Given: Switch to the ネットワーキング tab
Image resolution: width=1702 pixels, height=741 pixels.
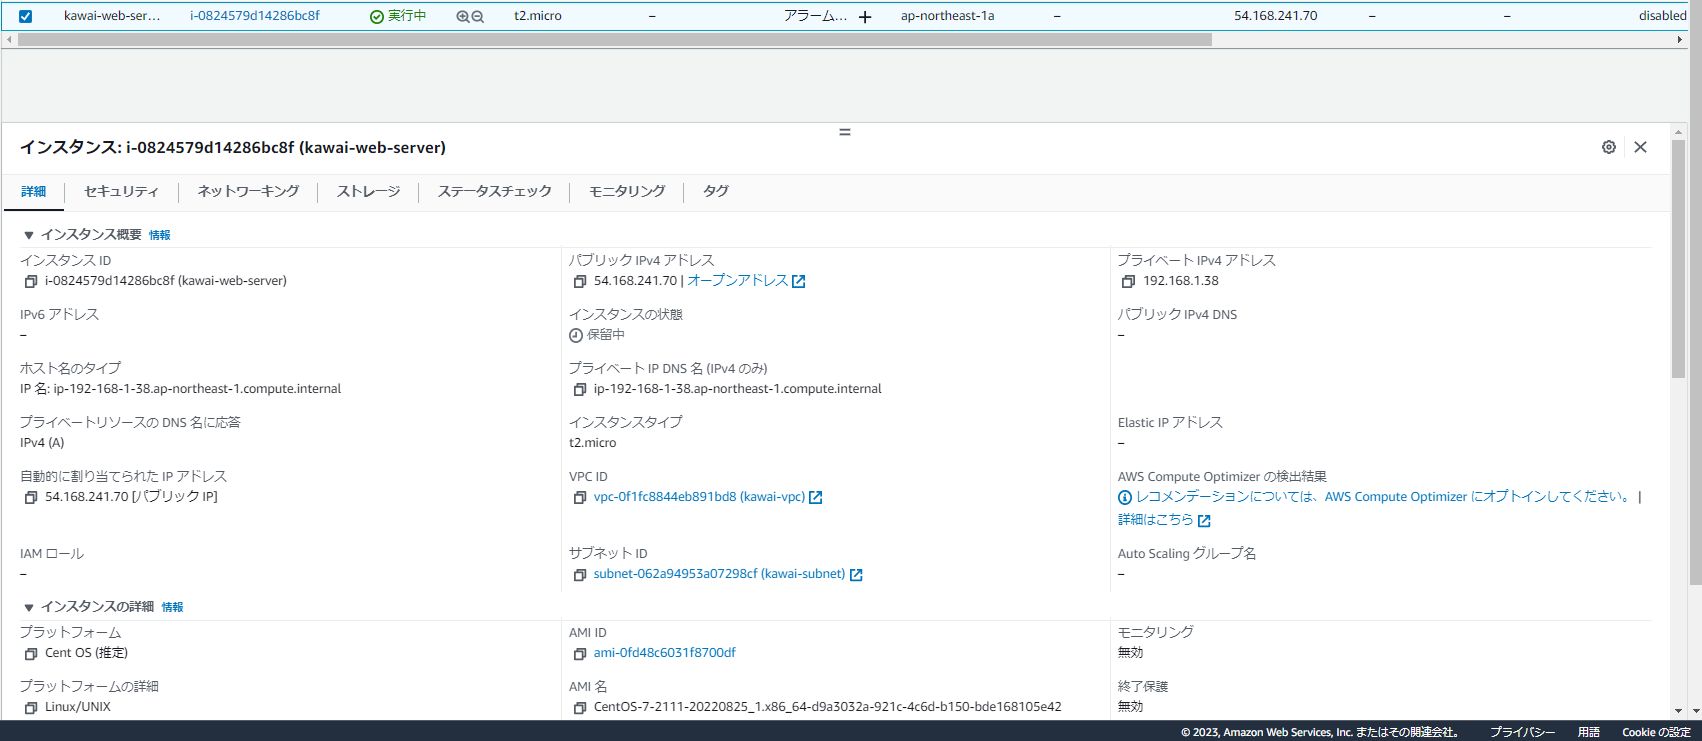Looking at the screenshot, I should (248, 192).
